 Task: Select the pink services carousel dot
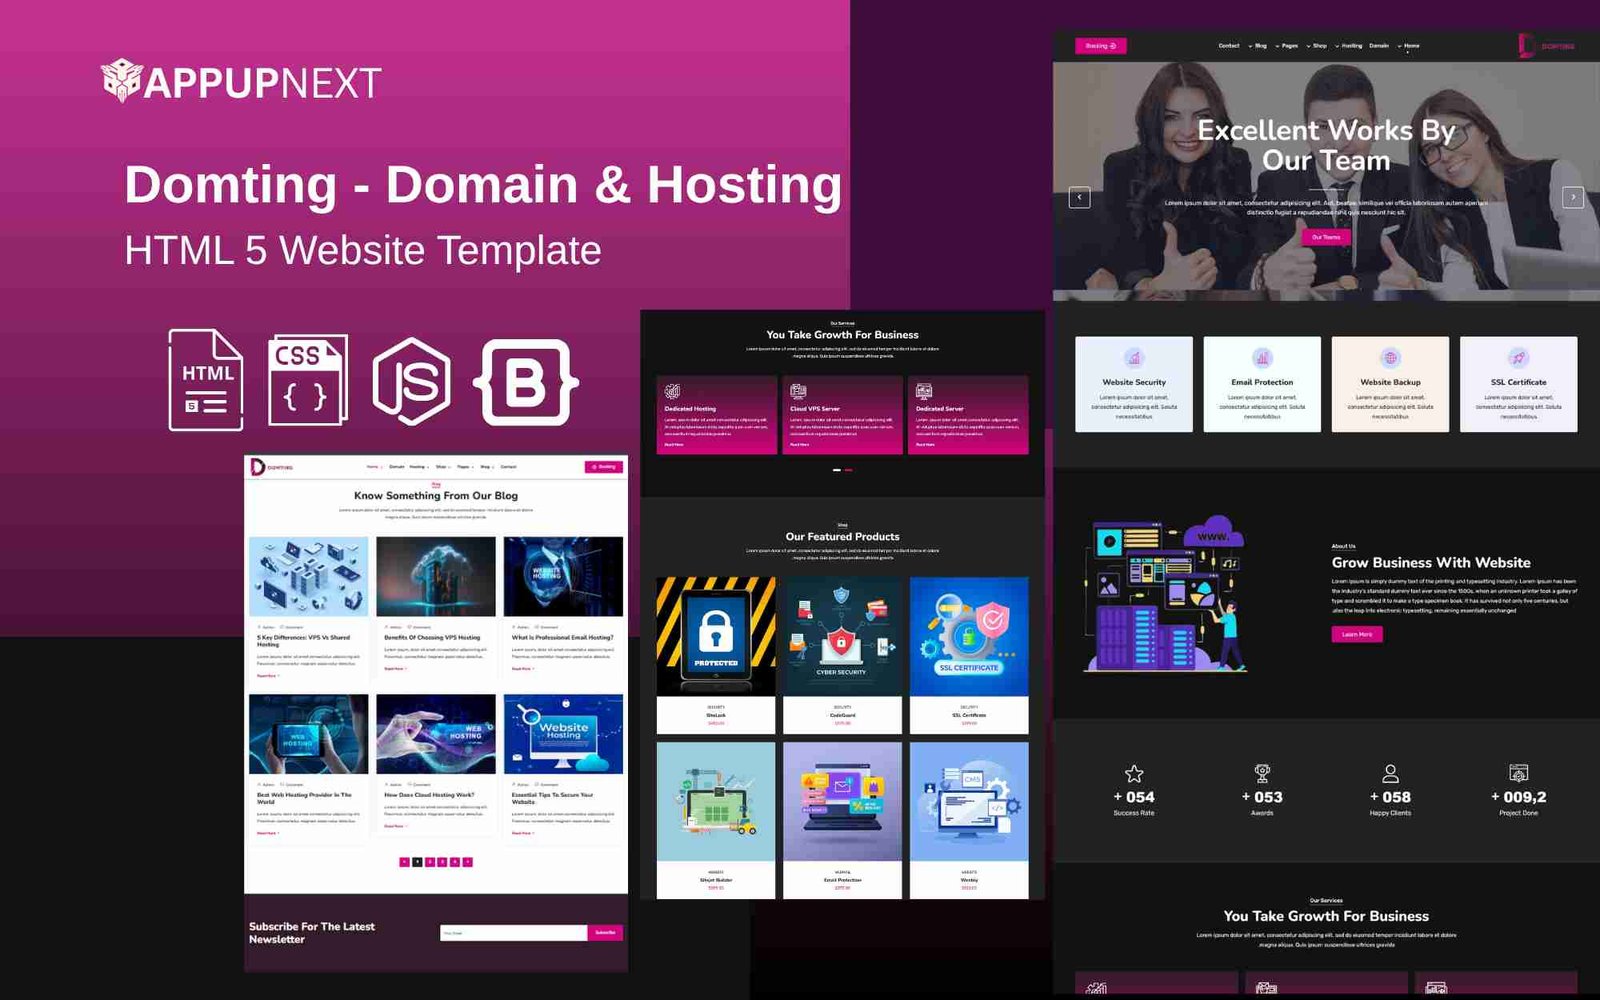point(849,470)
